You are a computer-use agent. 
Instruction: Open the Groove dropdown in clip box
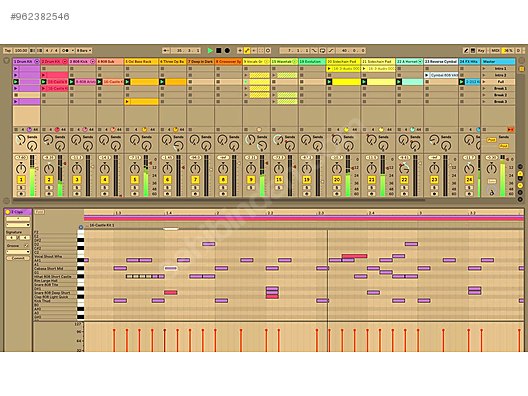point(18,252)
